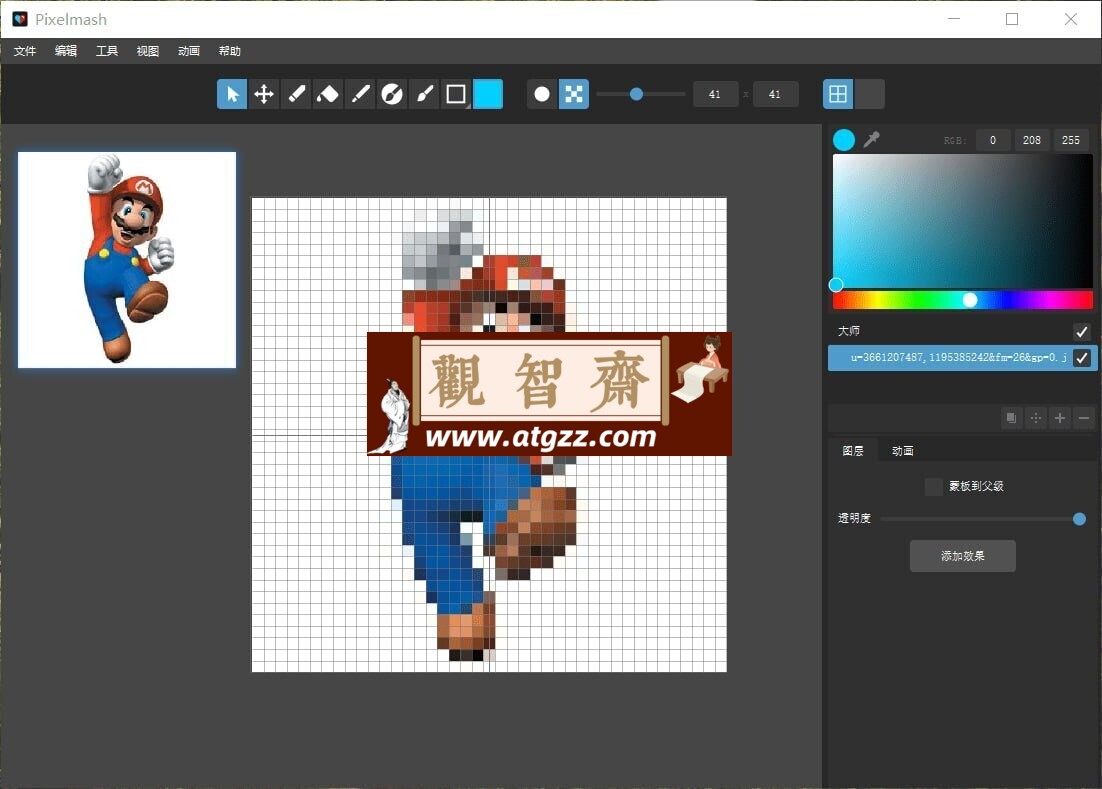Open the 视图 menu
Viewport: 1102px width, 789px height.
point(148,51)
